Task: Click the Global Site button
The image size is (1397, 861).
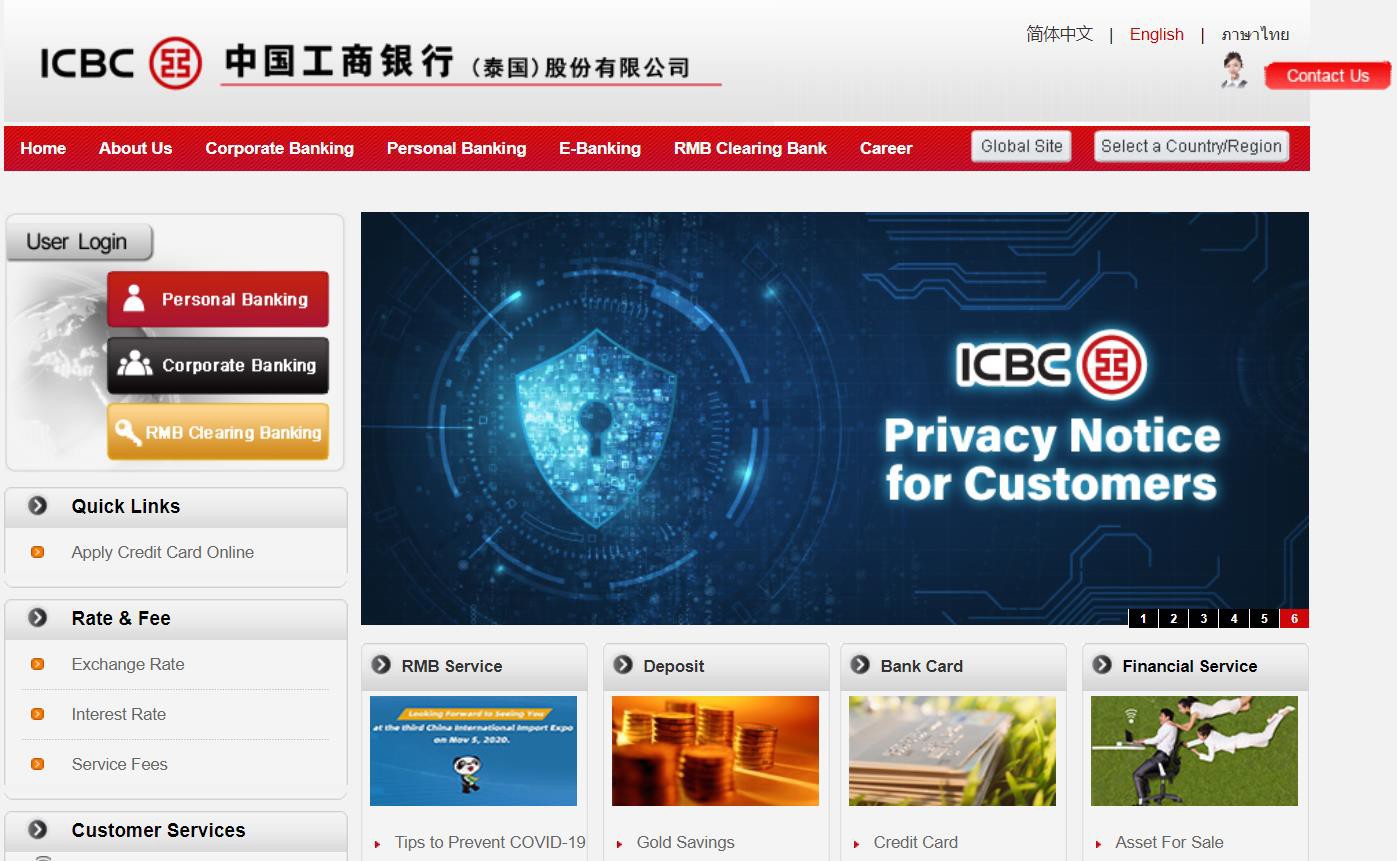Action: [x=1021, y=146]
